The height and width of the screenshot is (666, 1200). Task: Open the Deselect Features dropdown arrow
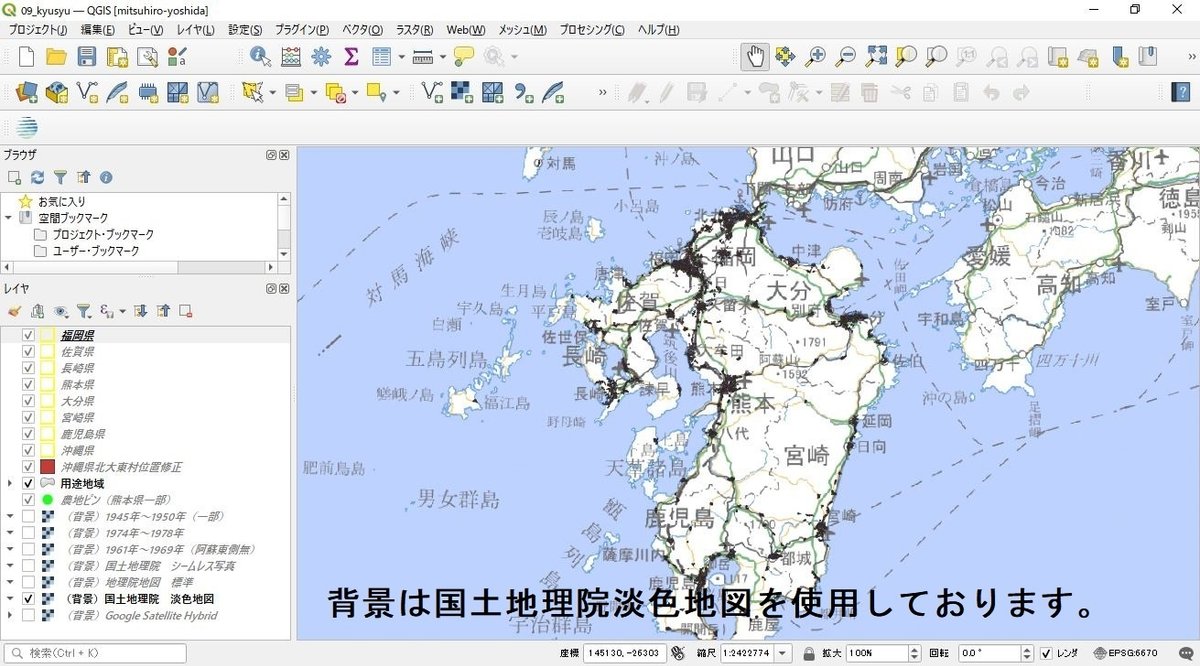coord(355,93)
